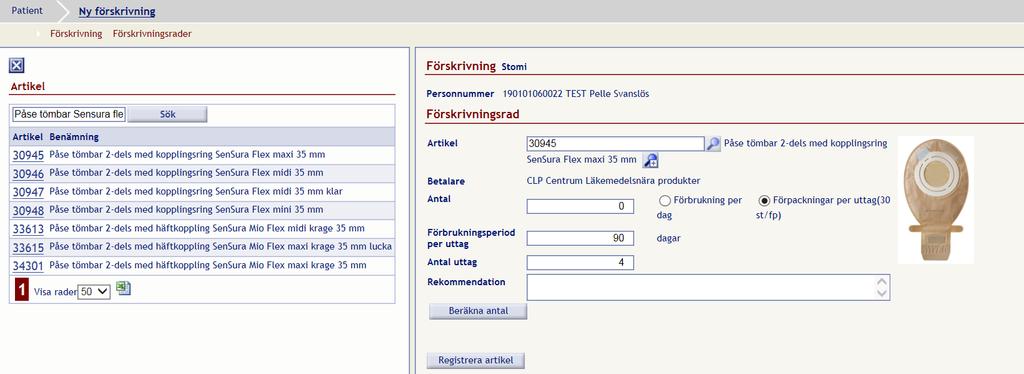Switch to the Förskrivningsrader sub-tab

click(152, 34)
